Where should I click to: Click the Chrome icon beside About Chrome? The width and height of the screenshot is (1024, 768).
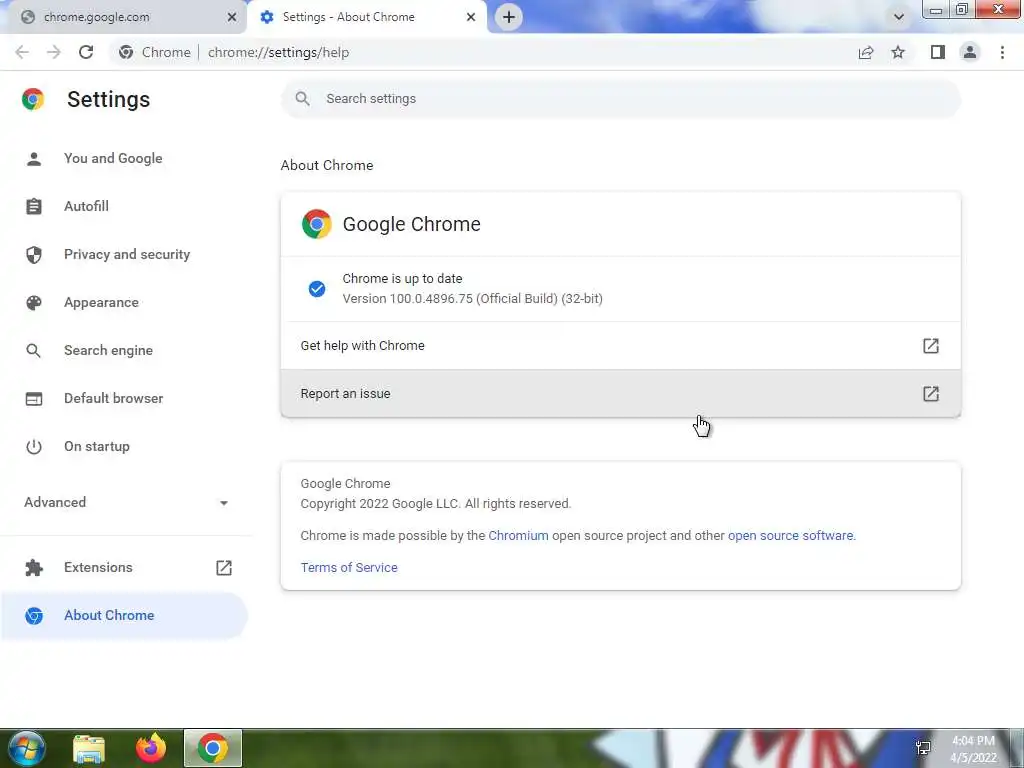[x=34, y=616]
